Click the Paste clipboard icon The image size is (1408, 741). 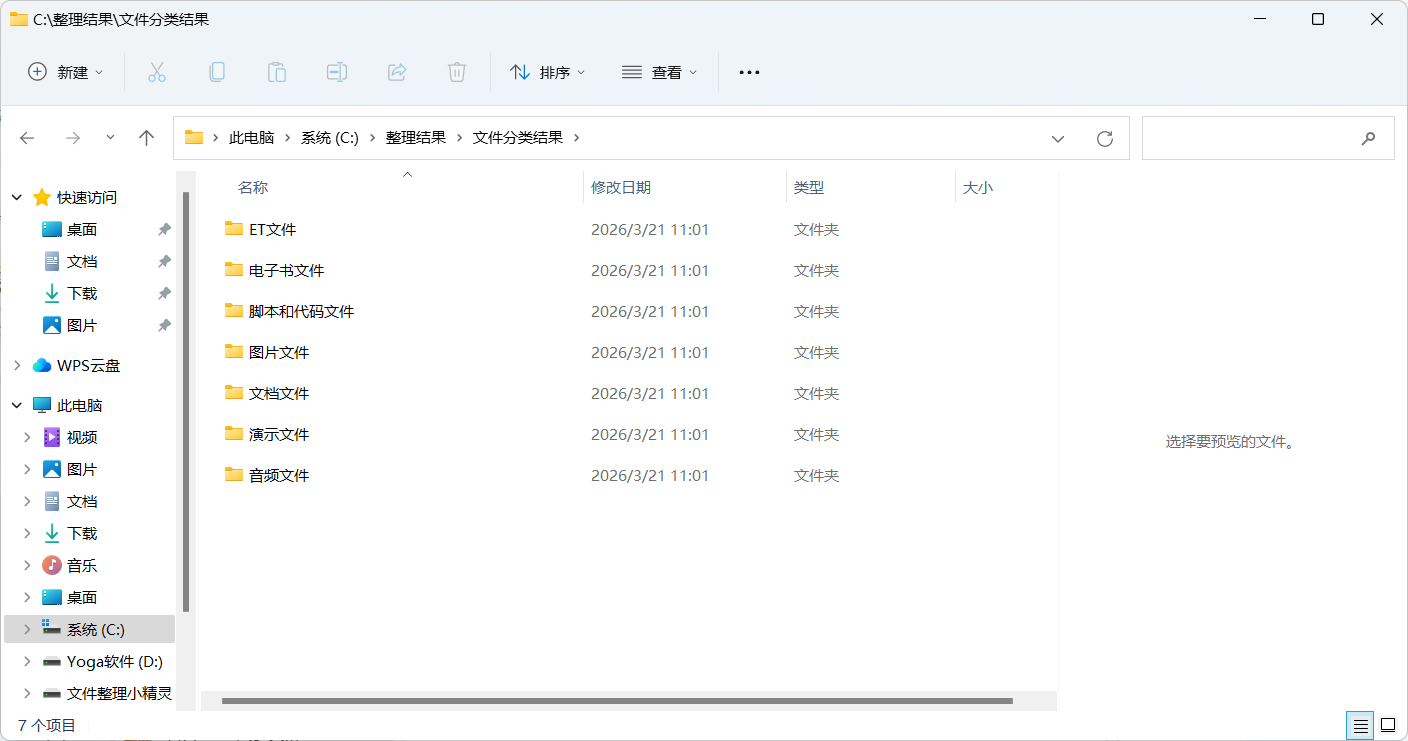tap(277, 72)
